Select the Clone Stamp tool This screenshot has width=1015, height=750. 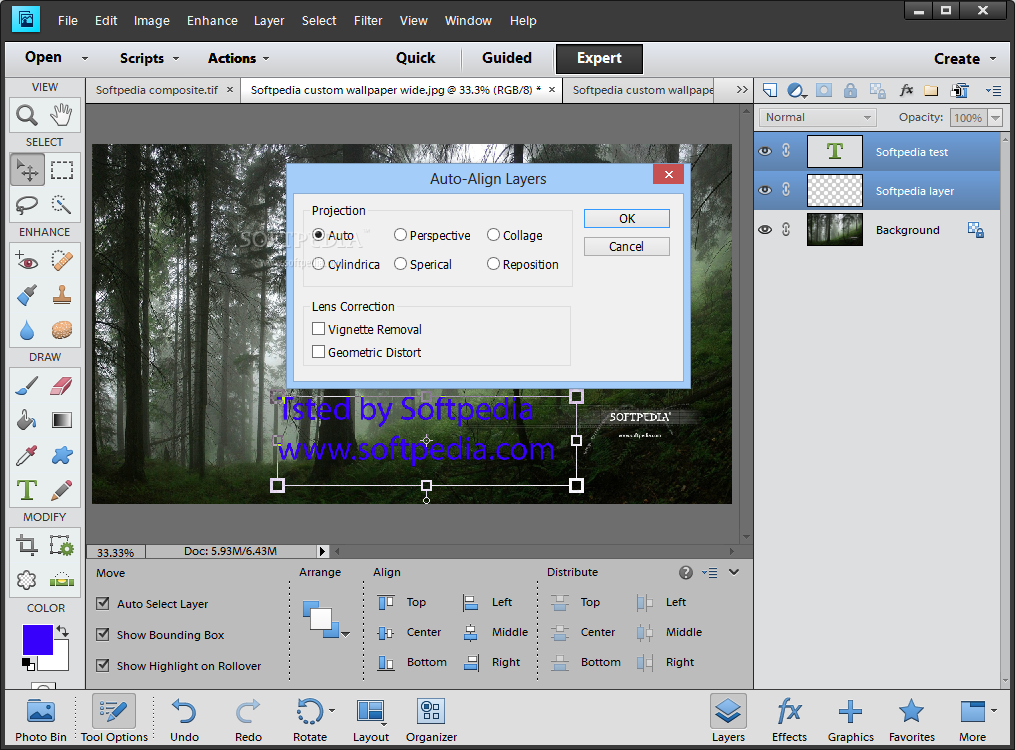coord(61,296)
